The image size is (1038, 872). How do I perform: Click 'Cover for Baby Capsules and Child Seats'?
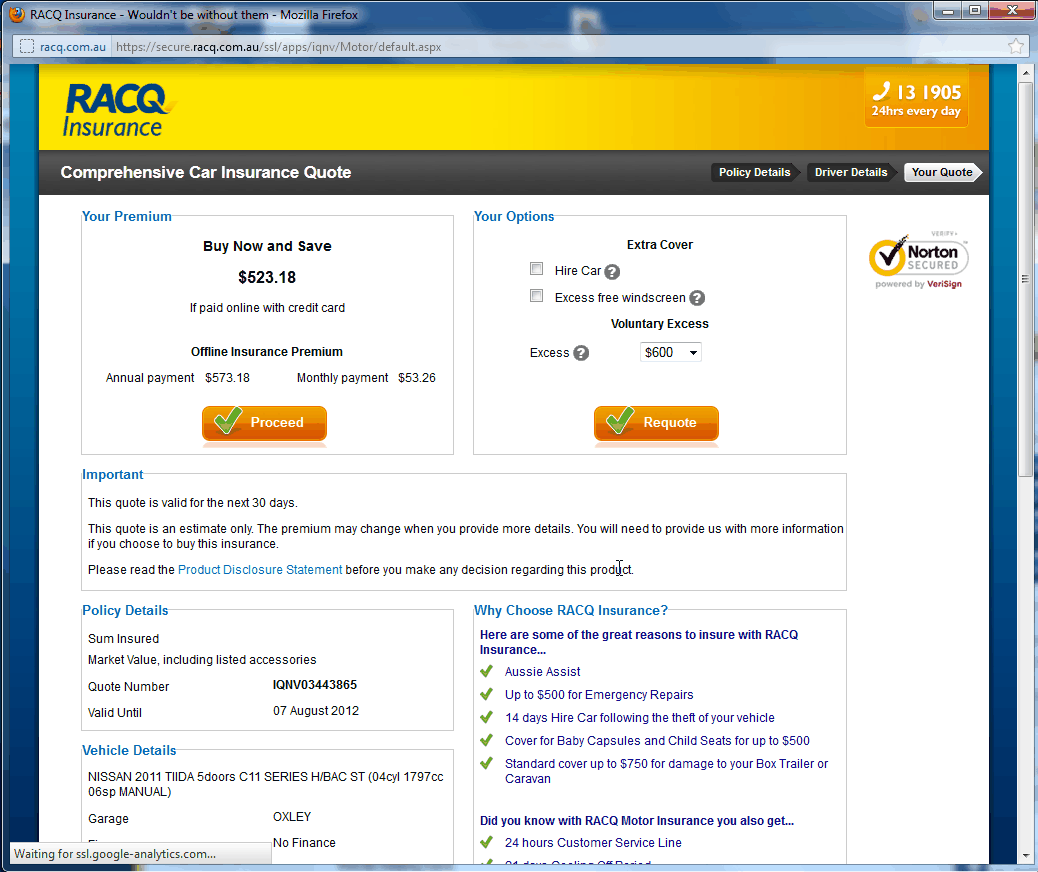coord(657,741)
